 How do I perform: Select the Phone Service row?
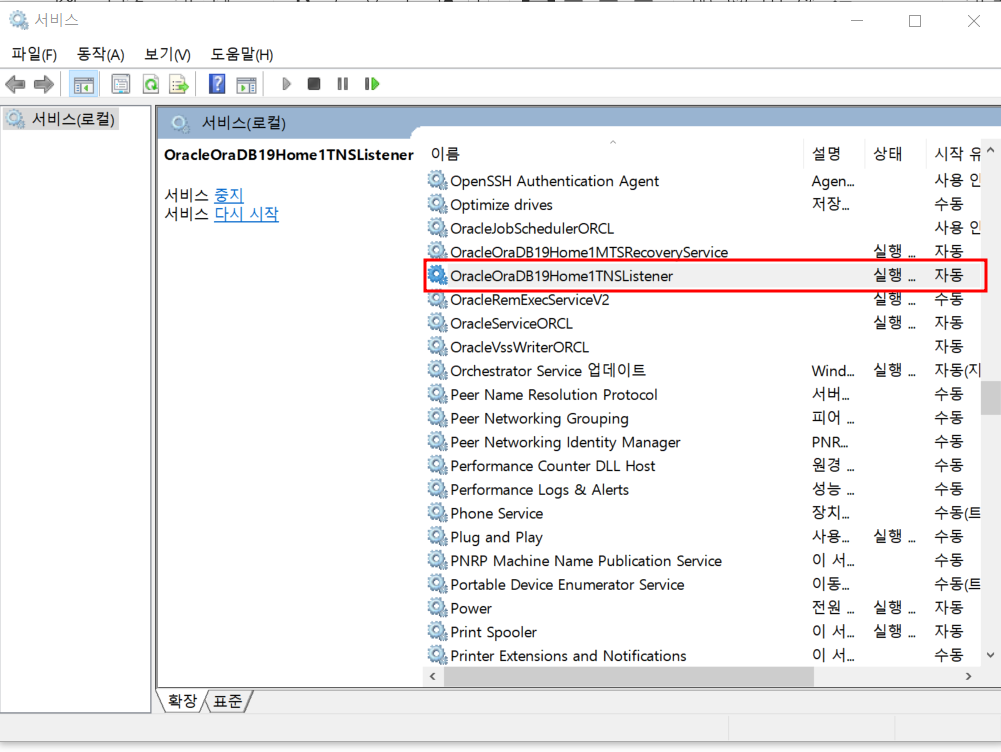(x=703, y=513)
